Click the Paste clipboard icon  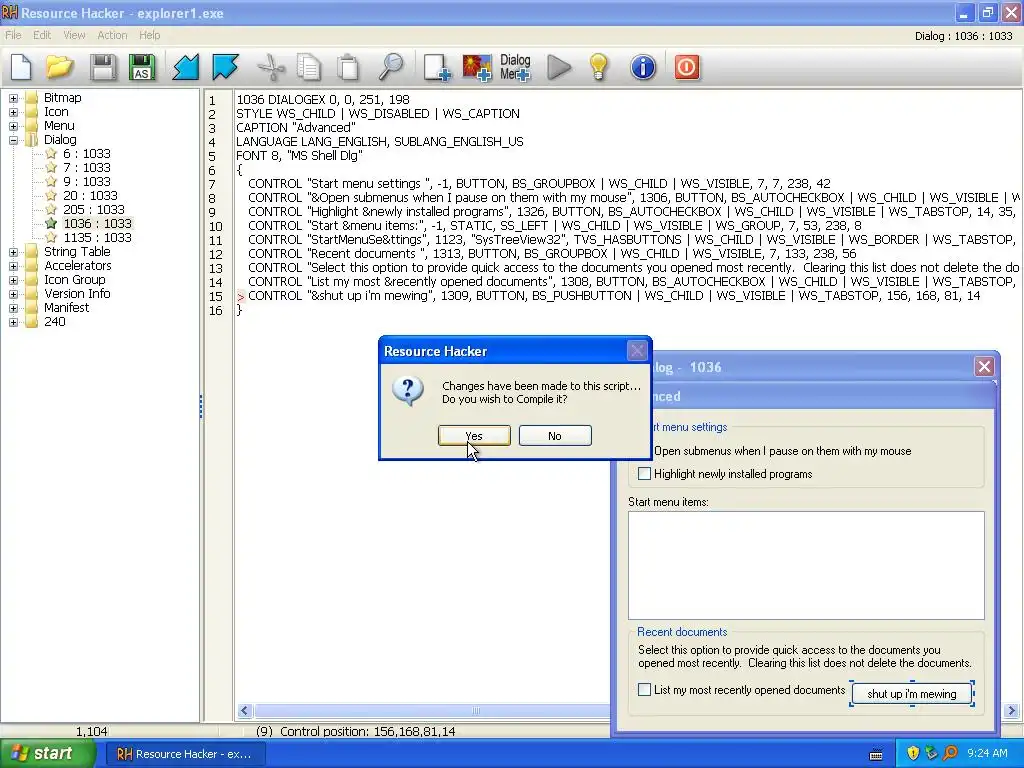(348, 67)
